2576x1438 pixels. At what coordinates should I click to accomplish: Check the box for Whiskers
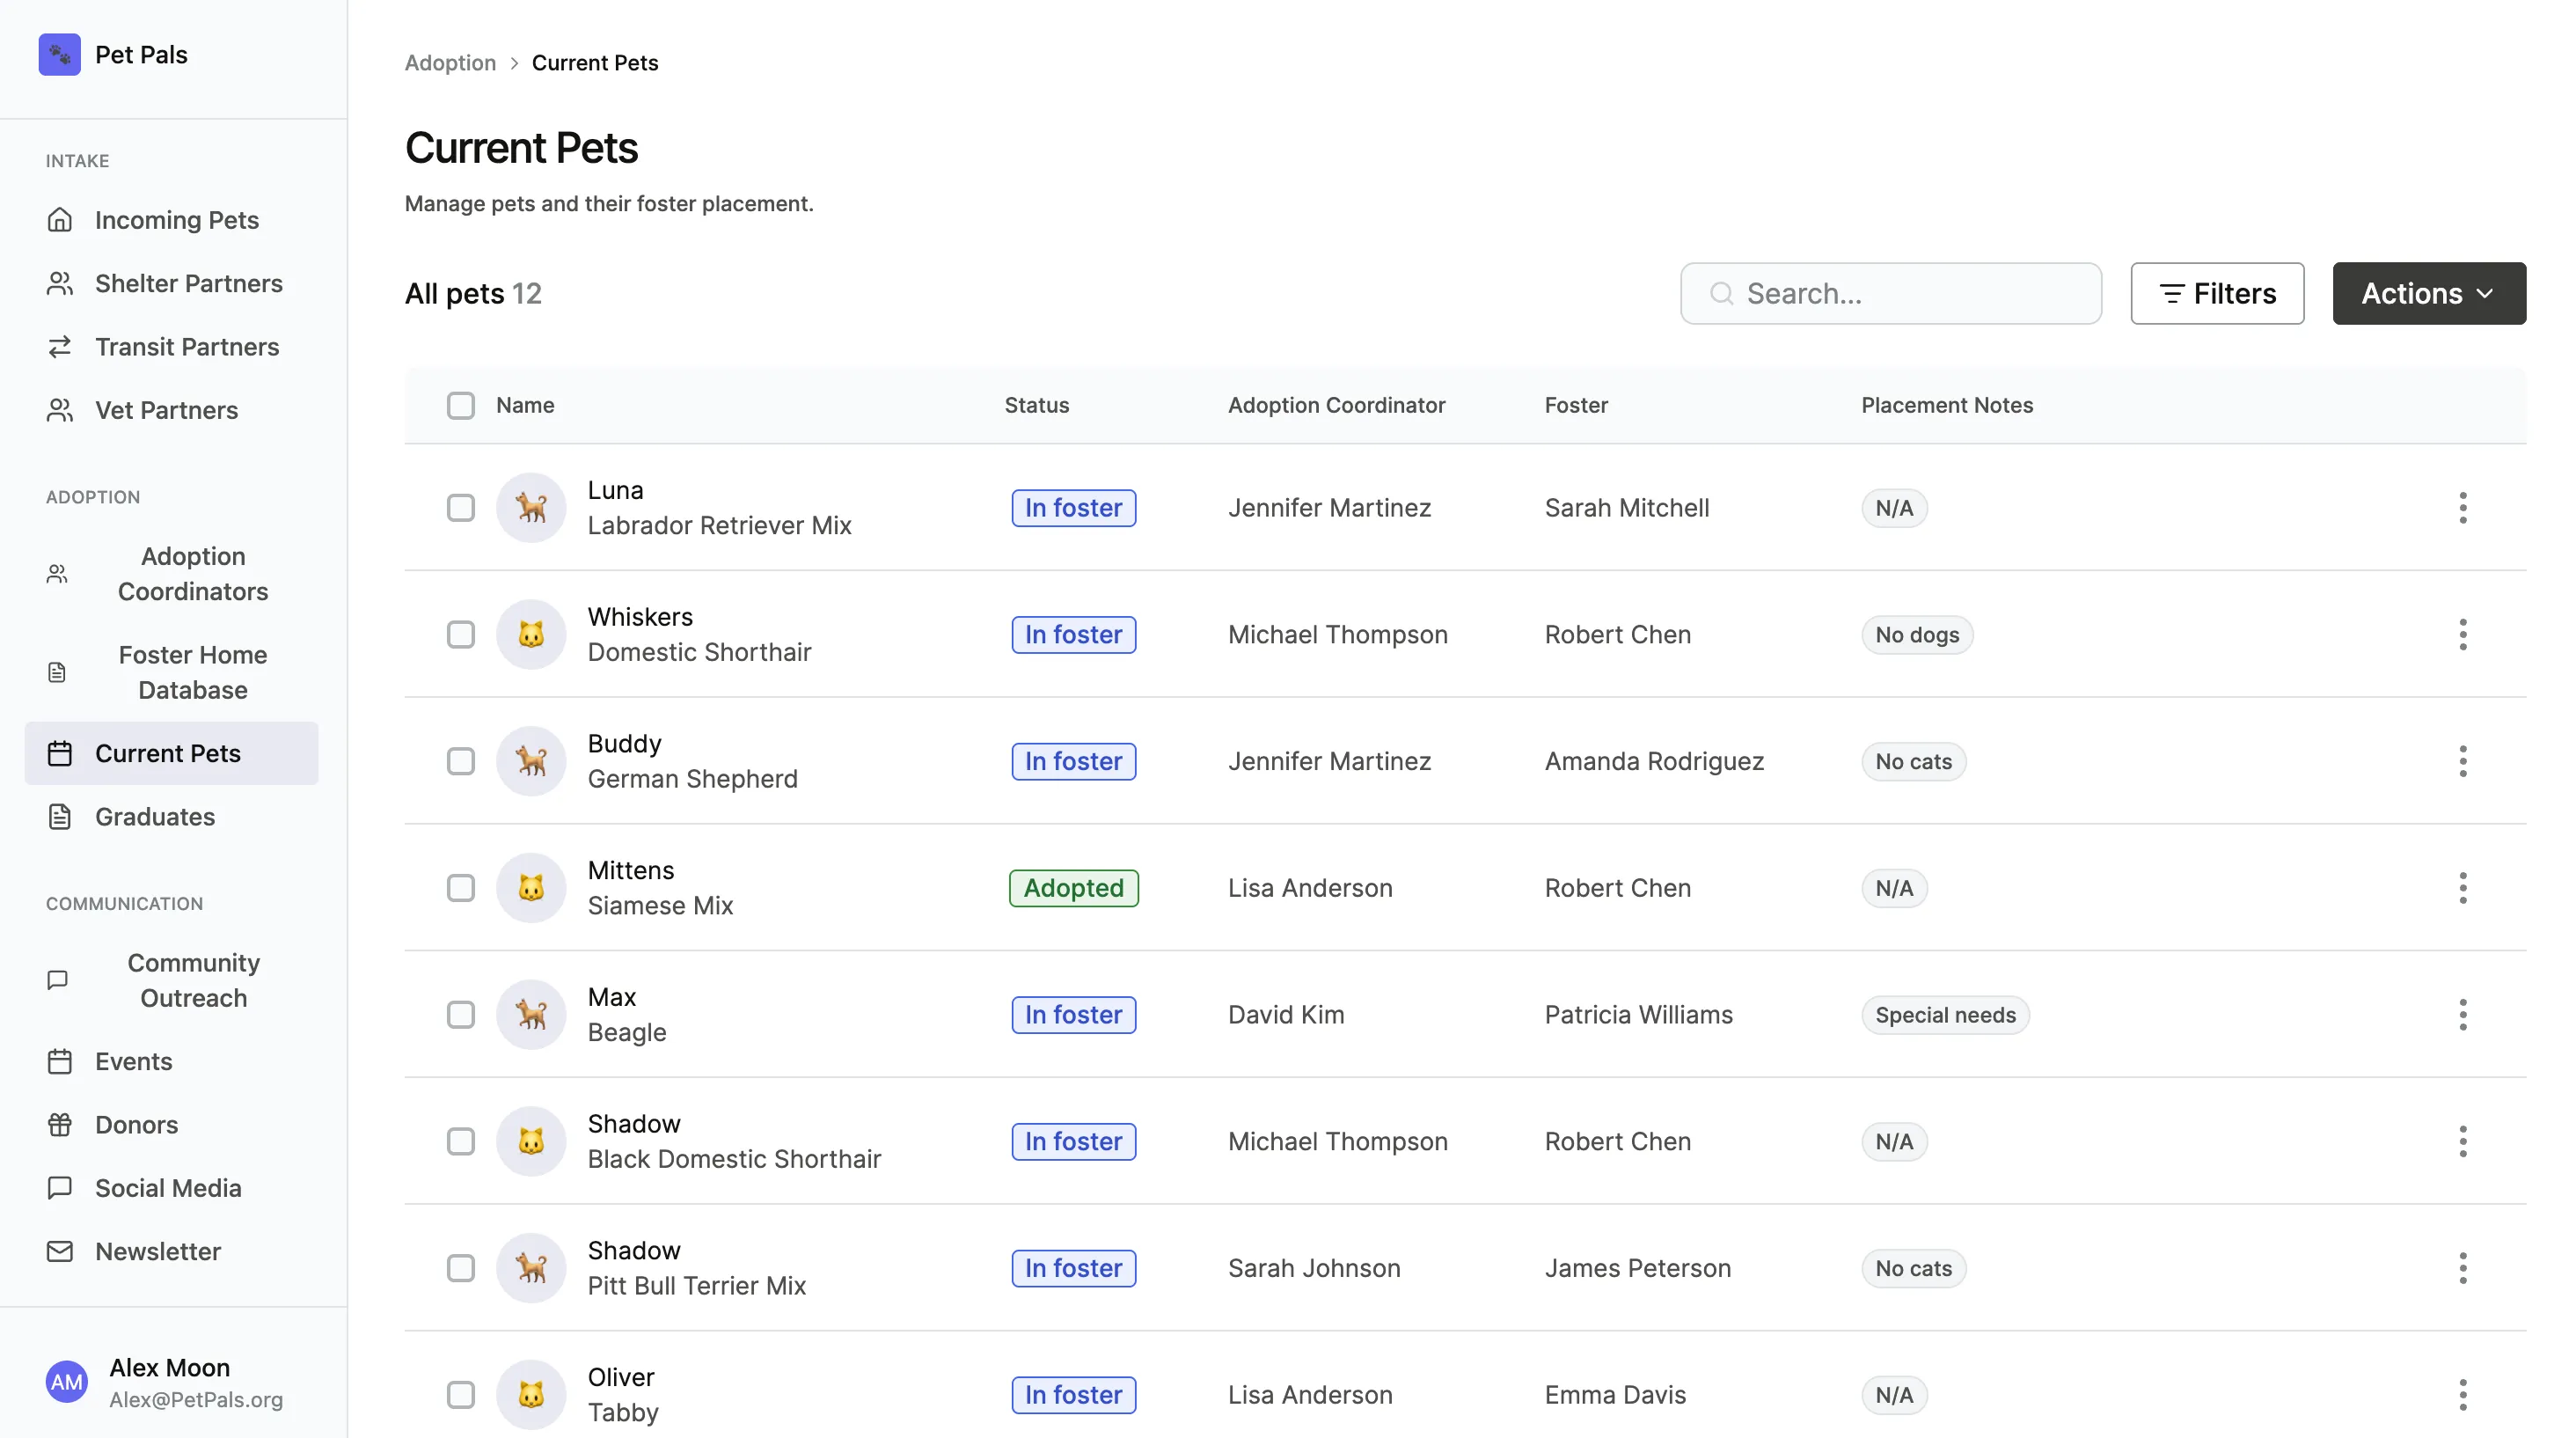[x=461, y=634]
